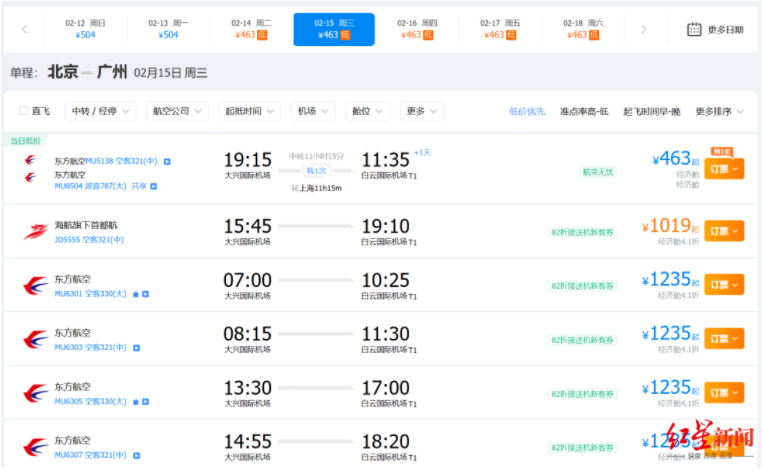Open the 机场 airport filter dropdown
The height and width of the screenshot is (475, 763).
coord(312,111)
